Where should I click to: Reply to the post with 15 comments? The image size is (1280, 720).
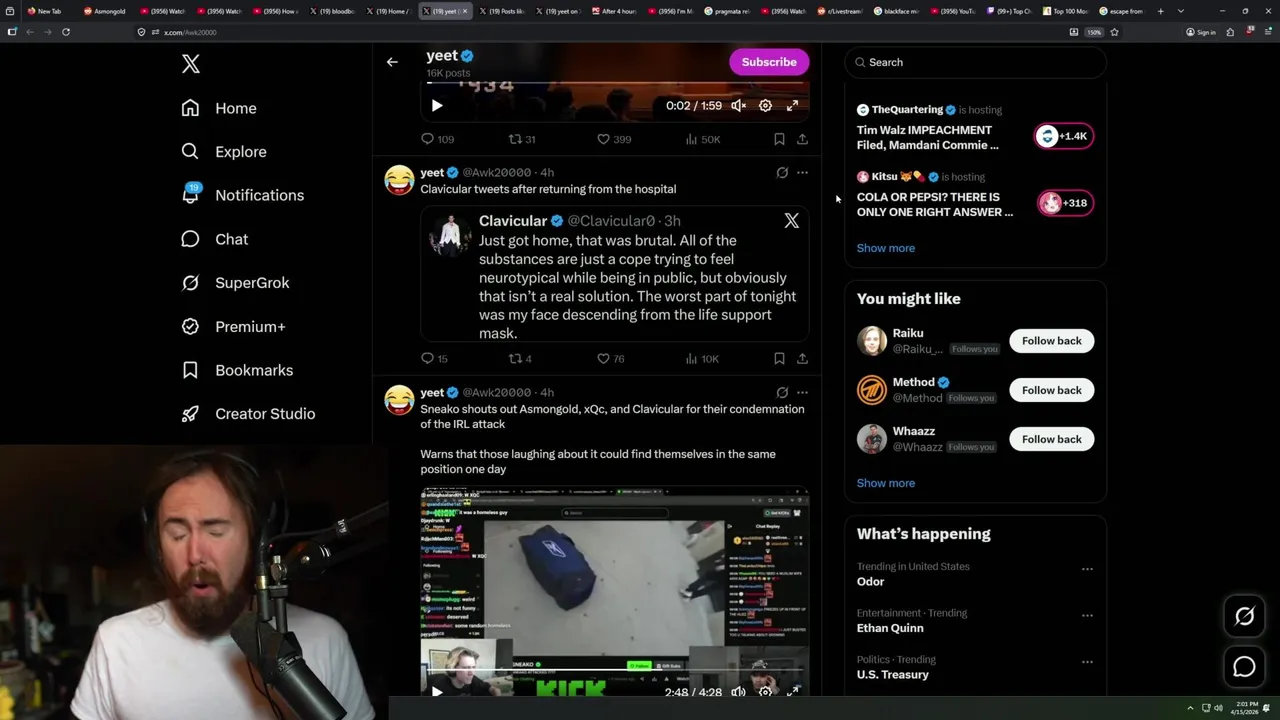coord(434,358)
